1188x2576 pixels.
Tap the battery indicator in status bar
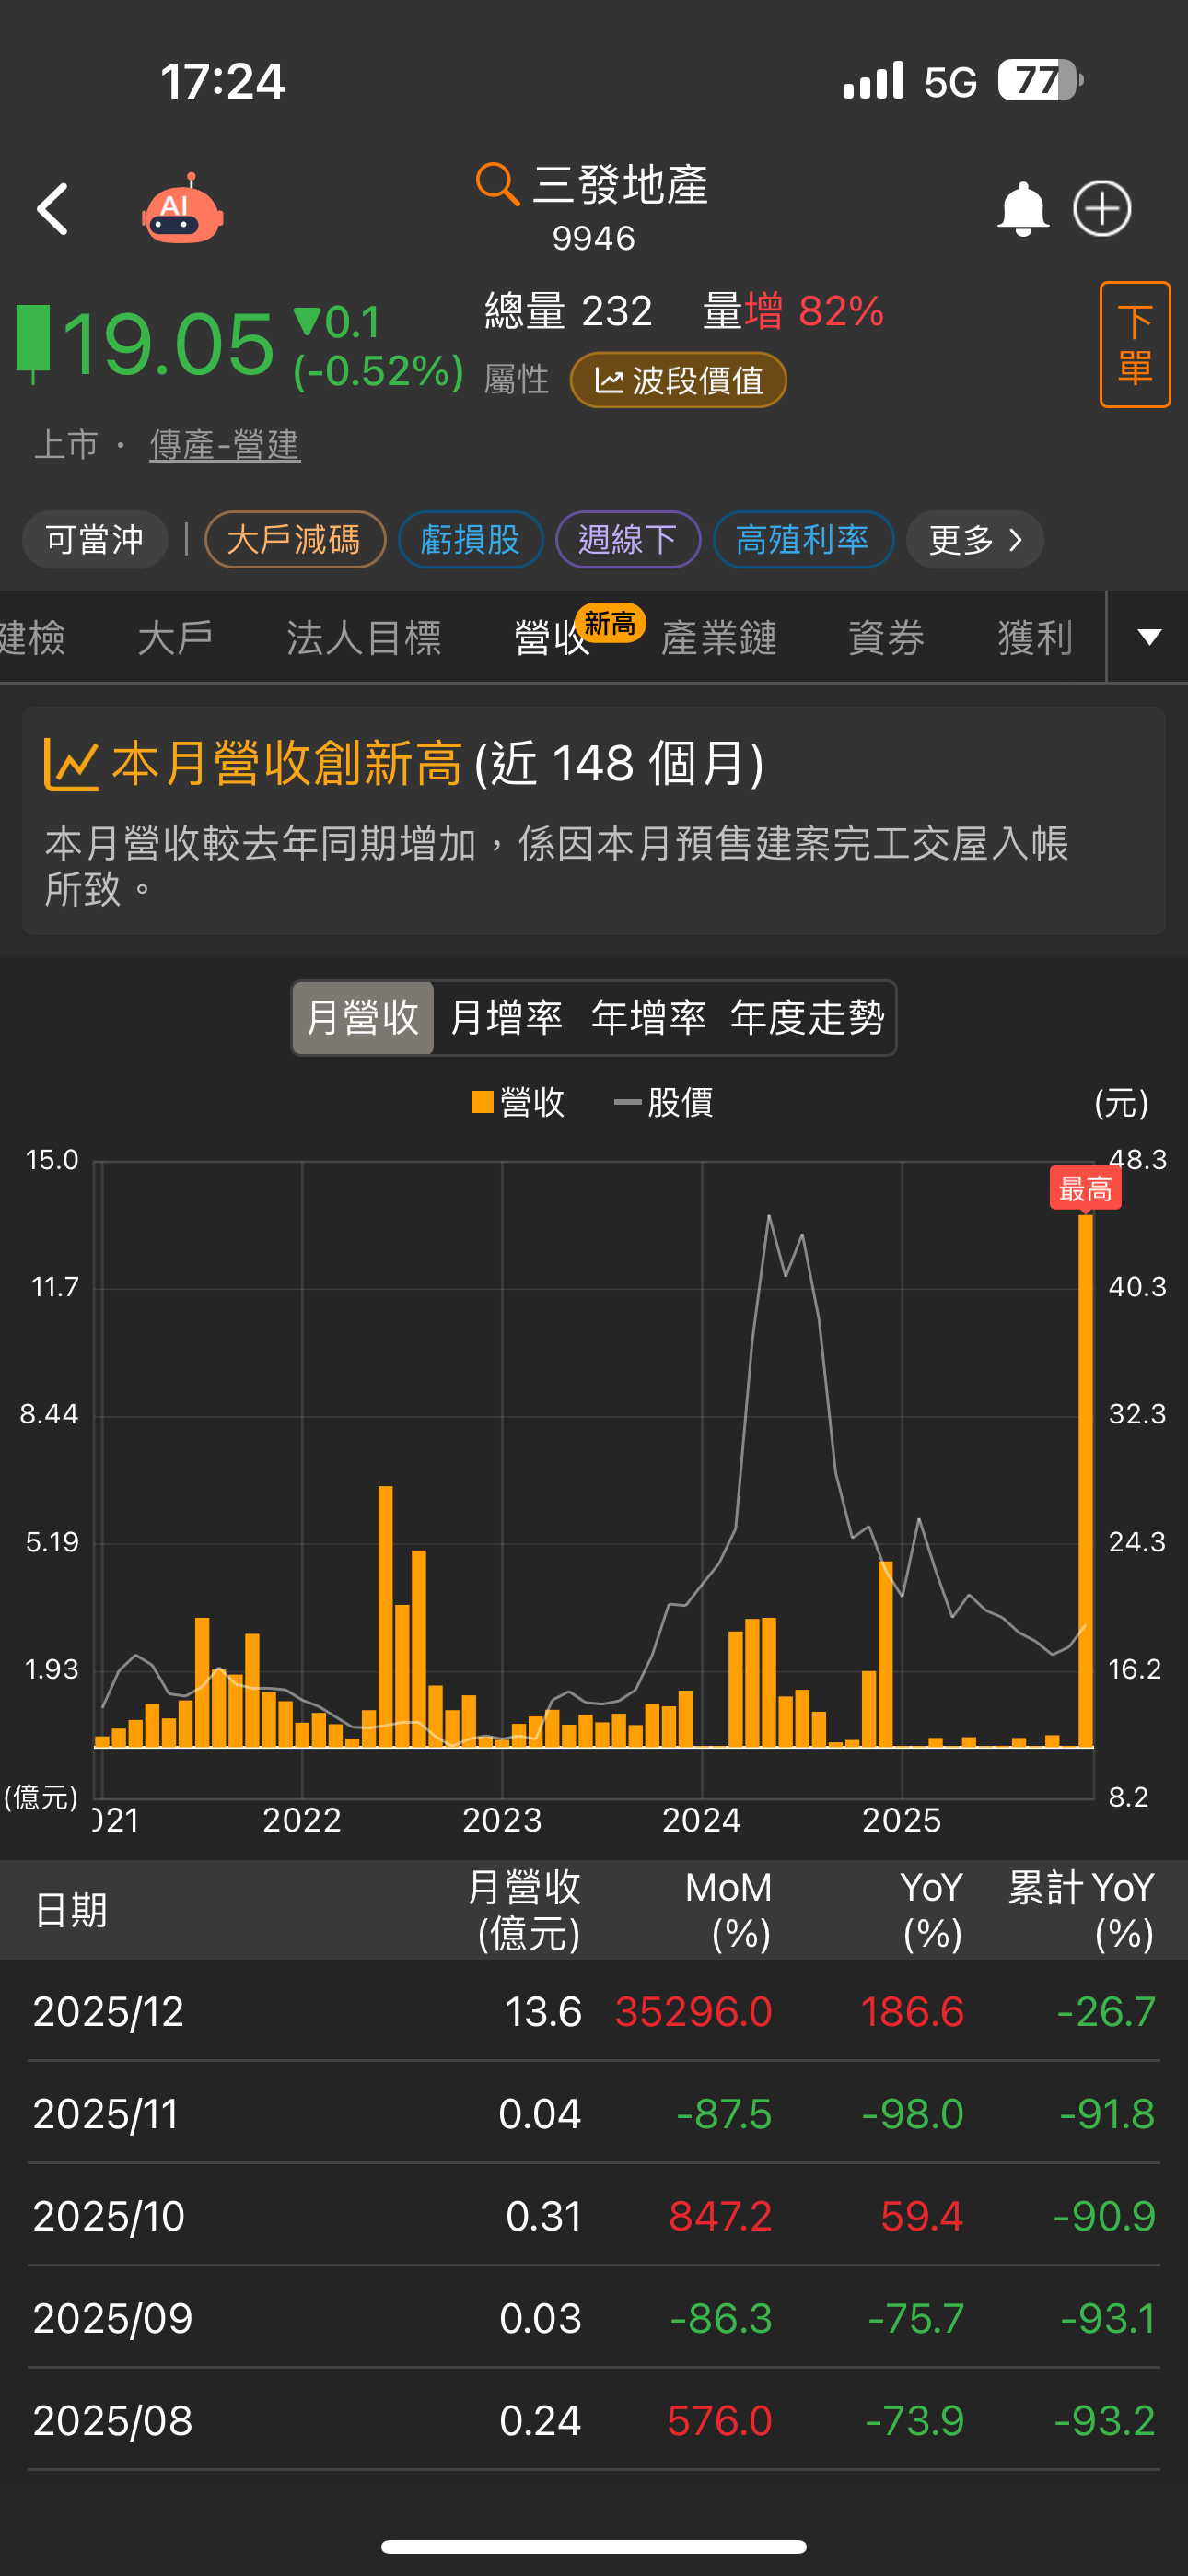coord(1040,80)
